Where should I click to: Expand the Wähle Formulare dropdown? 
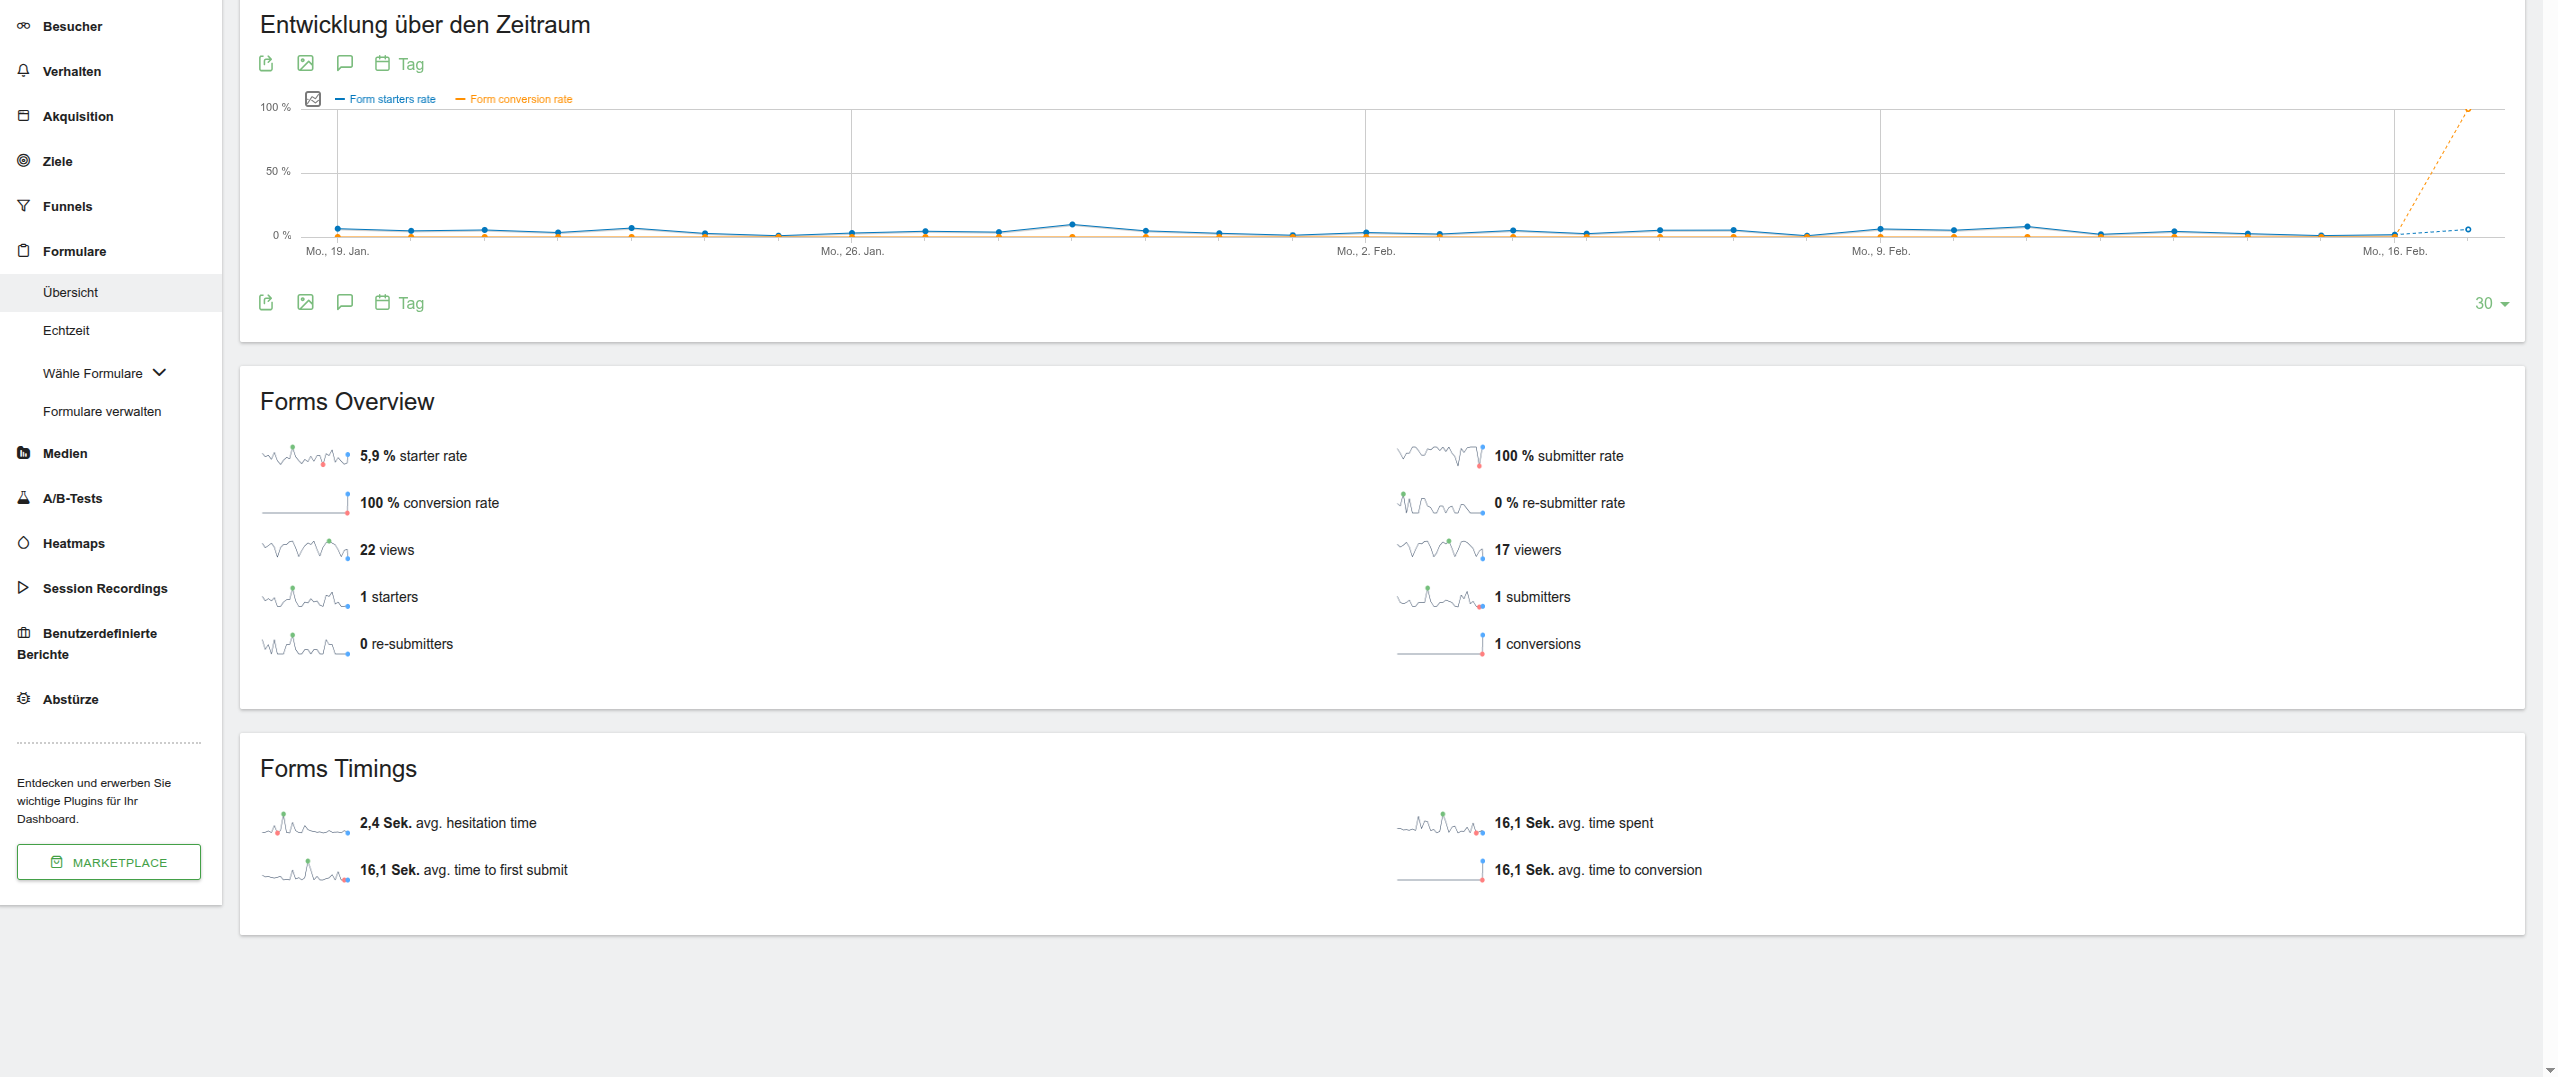pos(104,373)
